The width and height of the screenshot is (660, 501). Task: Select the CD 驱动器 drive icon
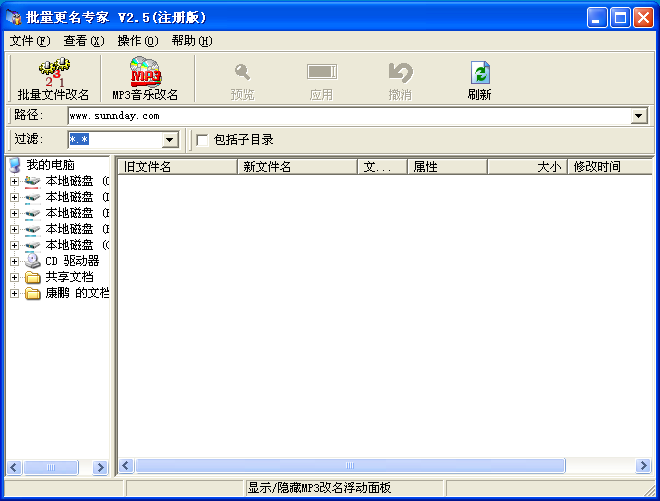tap(33, 261)
